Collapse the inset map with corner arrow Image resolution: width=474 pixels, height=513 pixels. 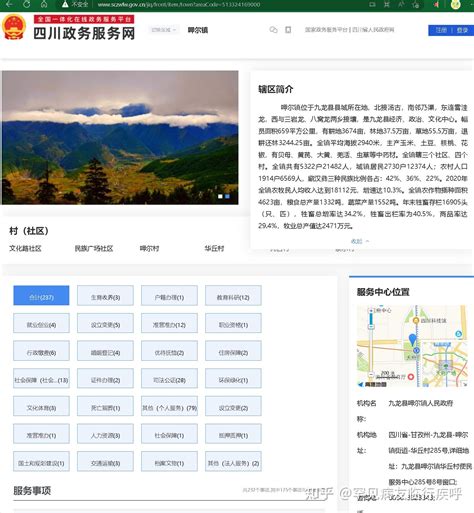pyautogui.click(x=464, y=384)
